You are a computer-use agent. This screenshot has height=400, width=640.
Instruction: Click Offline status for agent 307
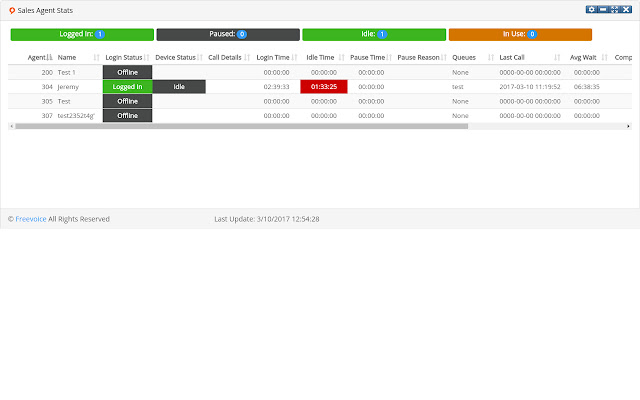(x=127, y=116)
